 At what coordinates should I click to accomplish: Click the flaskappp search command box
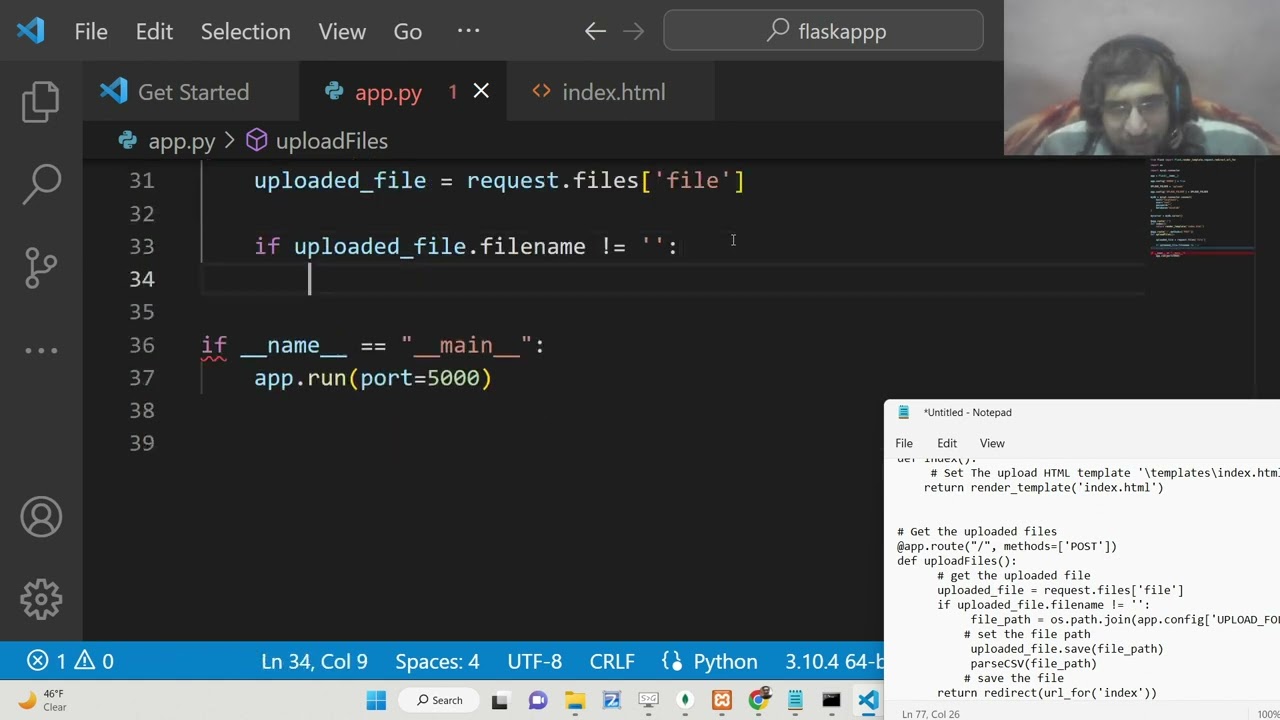823,32
